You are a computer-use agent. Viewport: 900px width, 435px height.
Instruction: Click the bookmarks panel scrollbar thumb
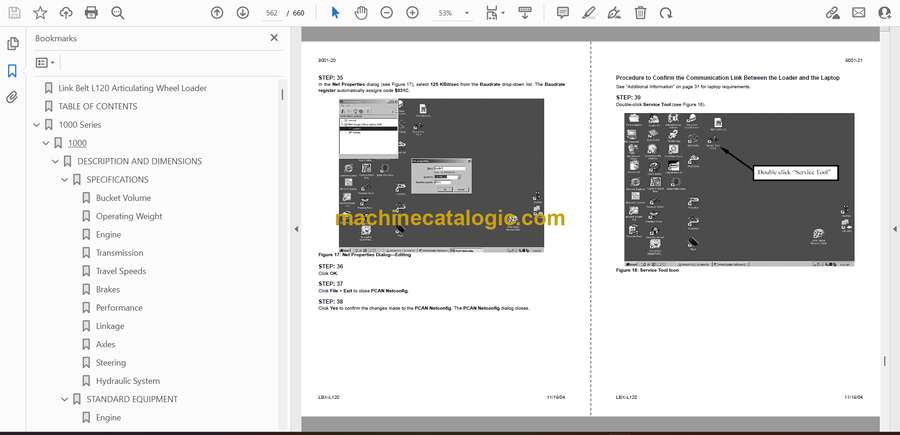(x=282, y=95)
